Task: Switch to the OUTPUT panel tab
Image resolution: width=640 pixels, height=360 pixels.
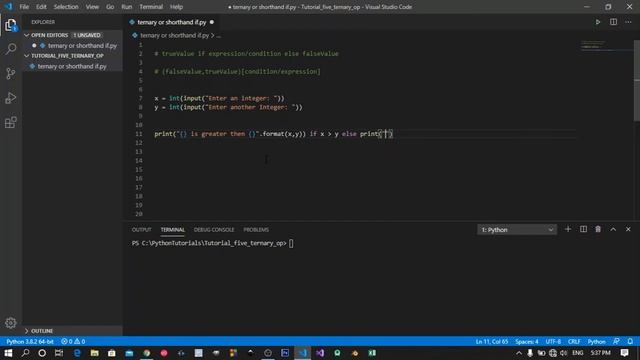Action: click(x=142, y=230)
